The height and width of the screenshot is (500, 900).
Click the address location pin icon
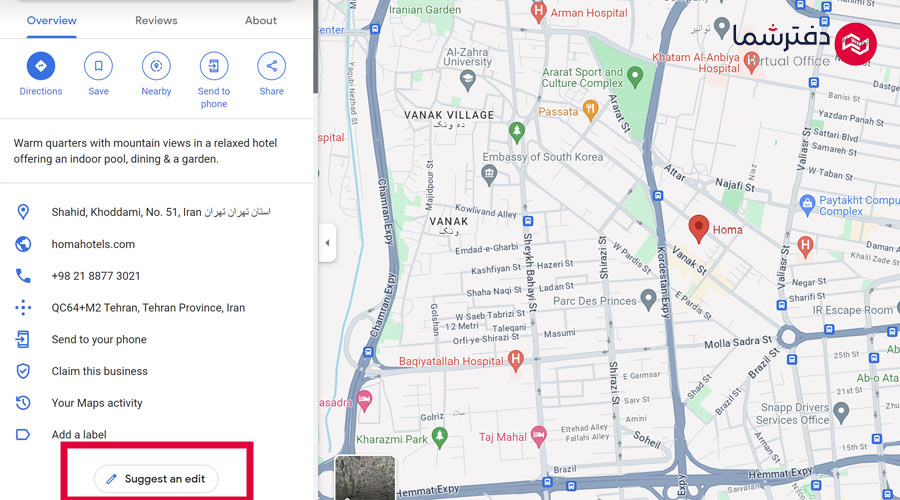point(23,212)
